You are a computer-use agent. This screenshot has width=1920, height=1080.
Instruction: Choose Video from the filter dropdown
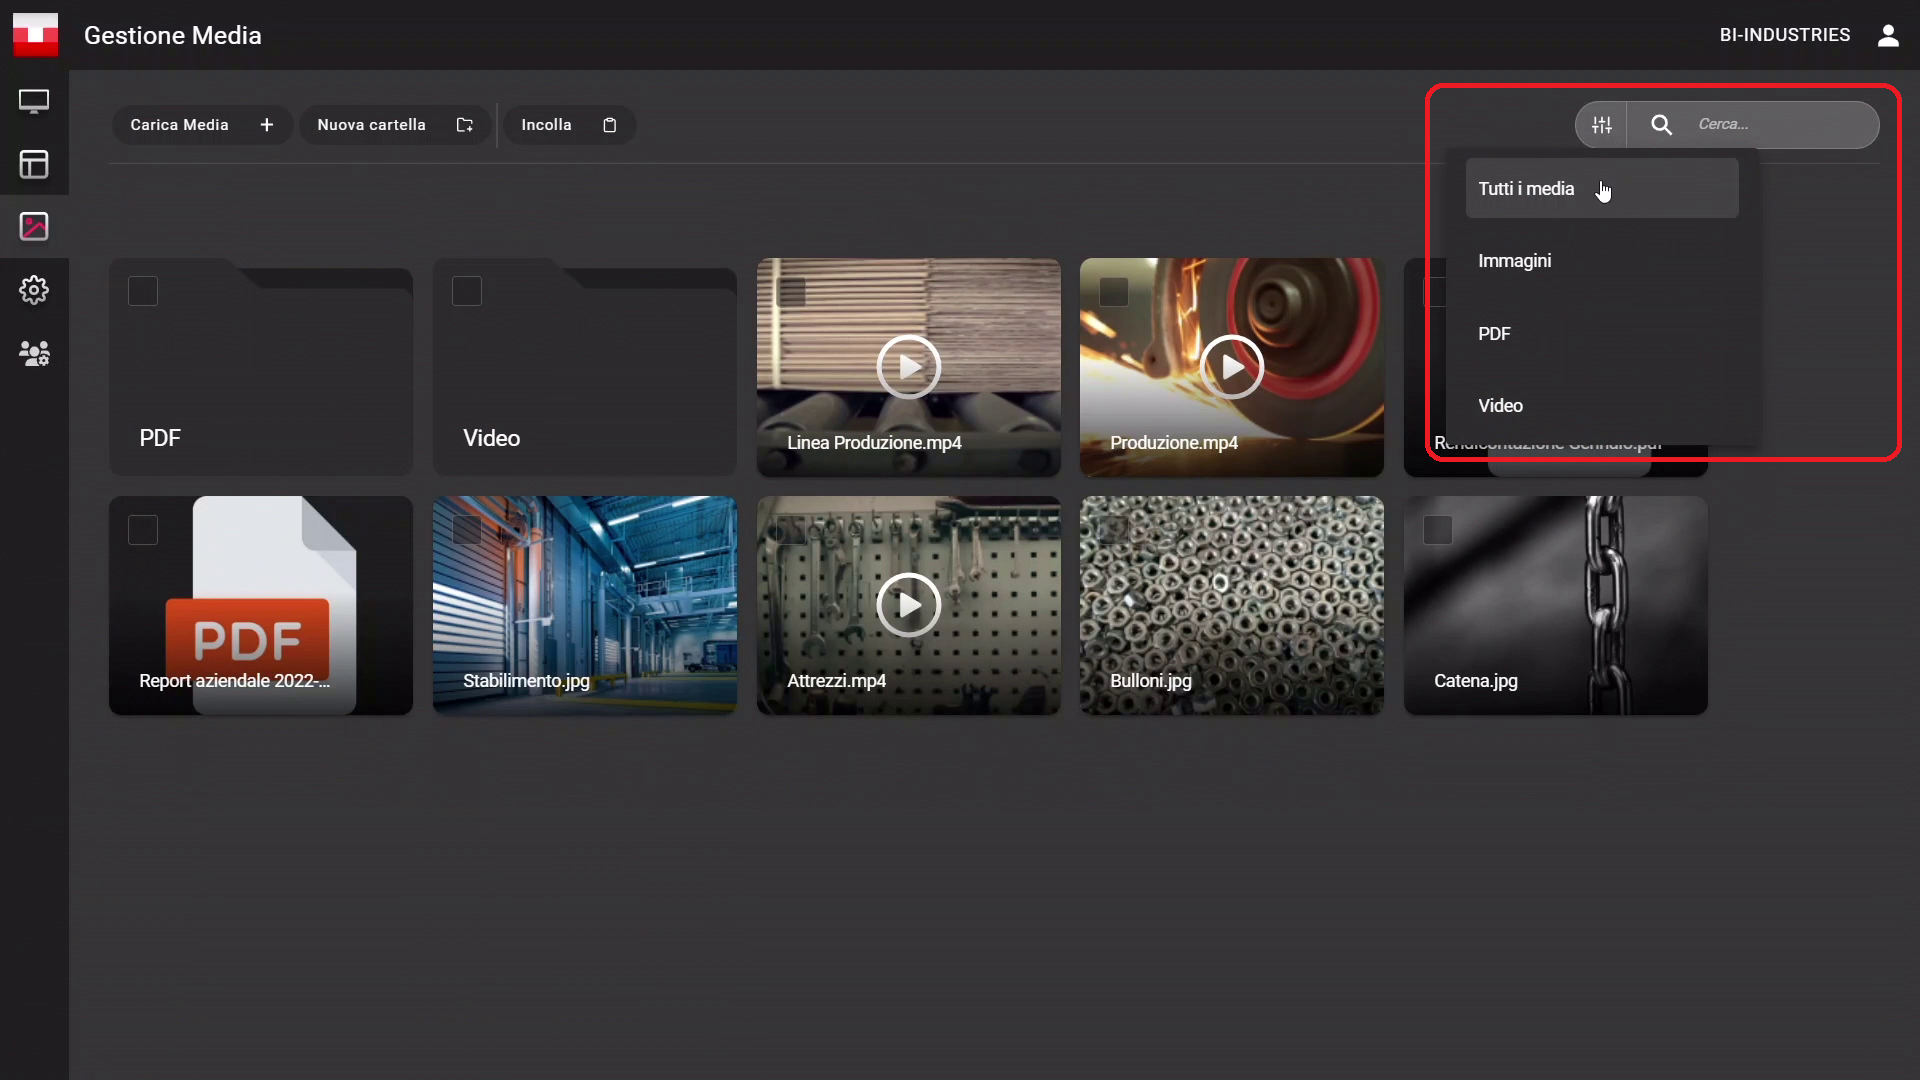coord(1500,406)
